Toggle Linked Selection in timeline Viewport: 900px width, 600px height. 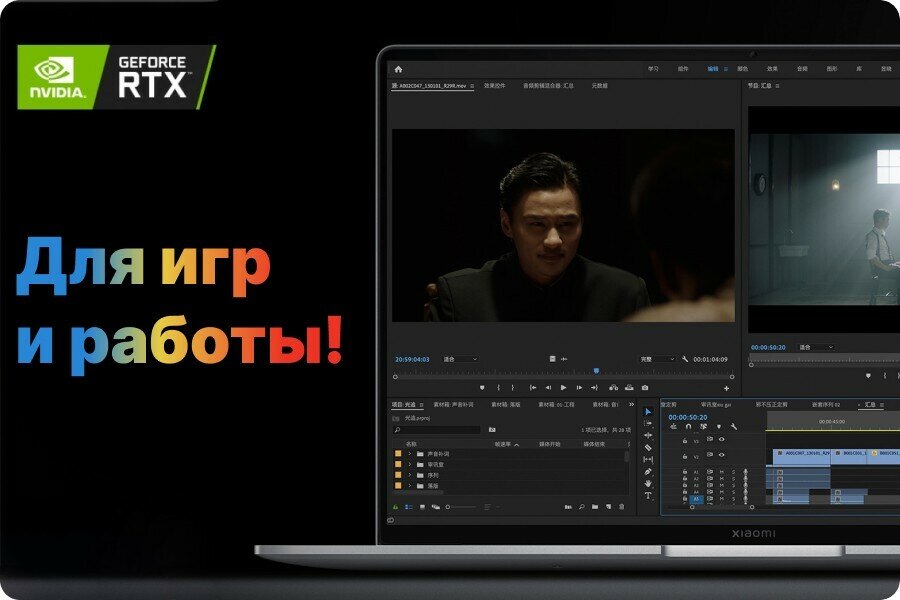coord(703,427)
